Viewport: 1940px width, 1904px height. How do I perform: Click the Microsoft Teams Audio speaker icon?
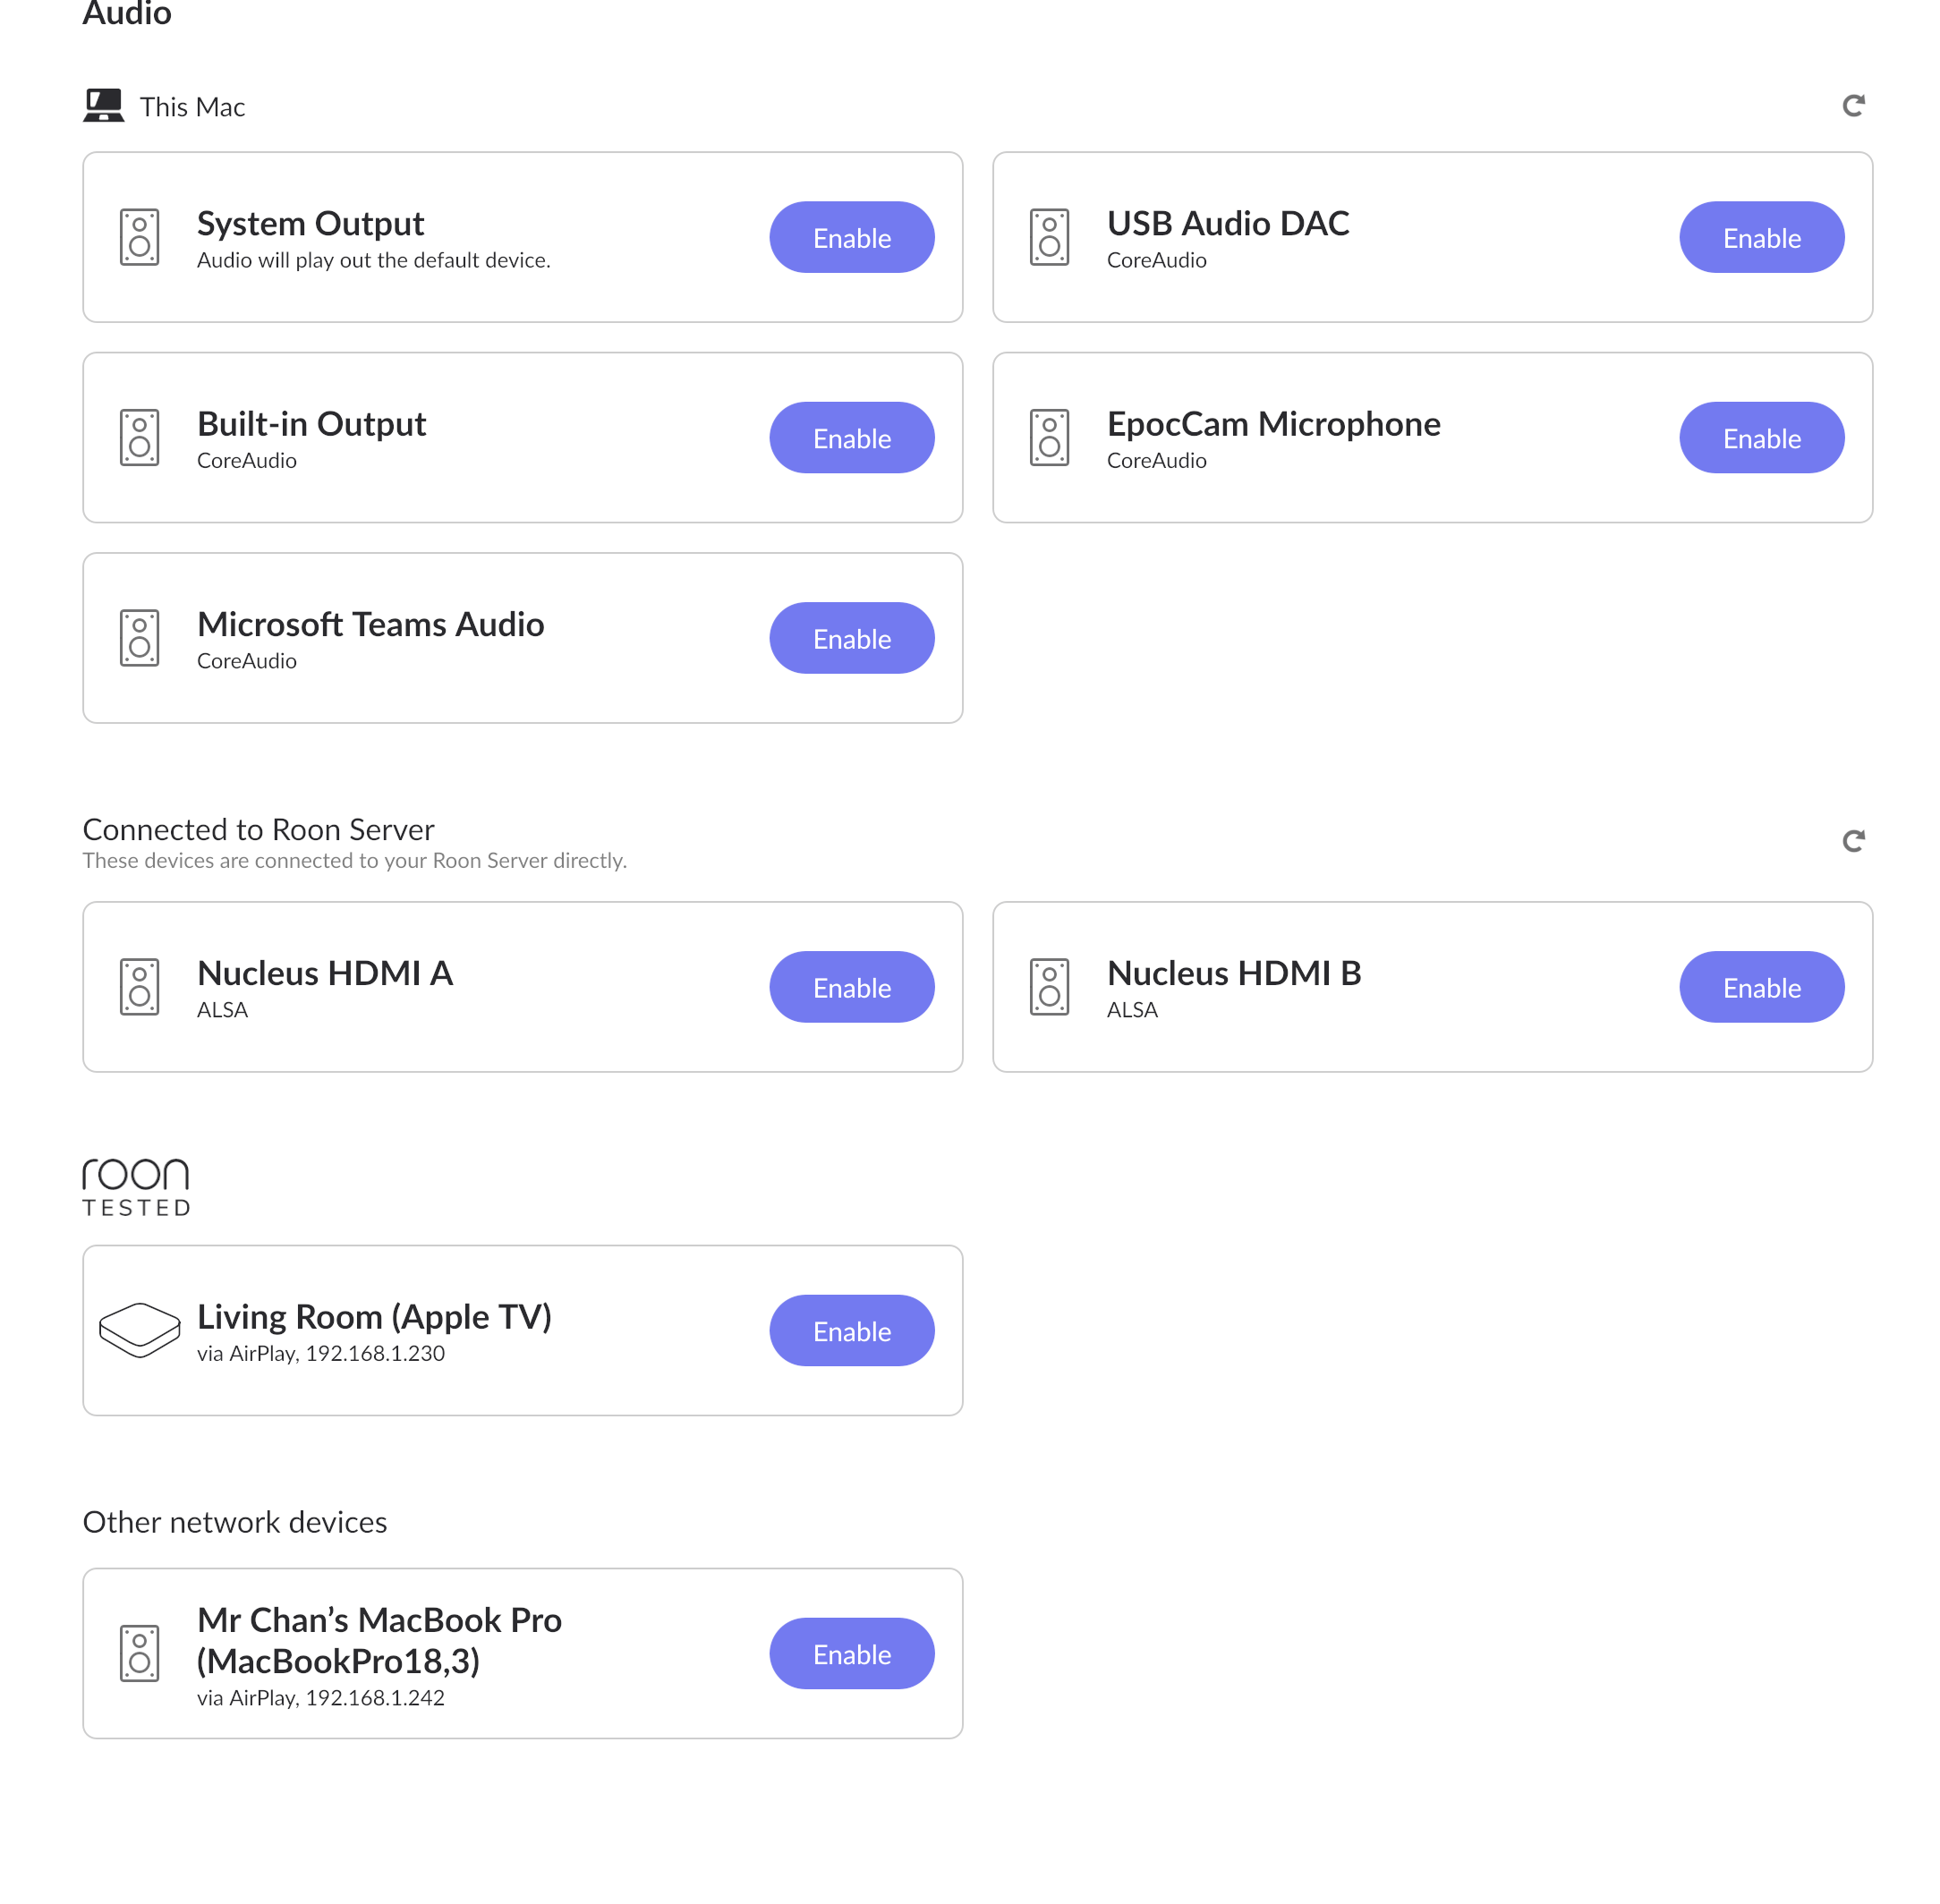pyautogui.click(x=140, y=638)
